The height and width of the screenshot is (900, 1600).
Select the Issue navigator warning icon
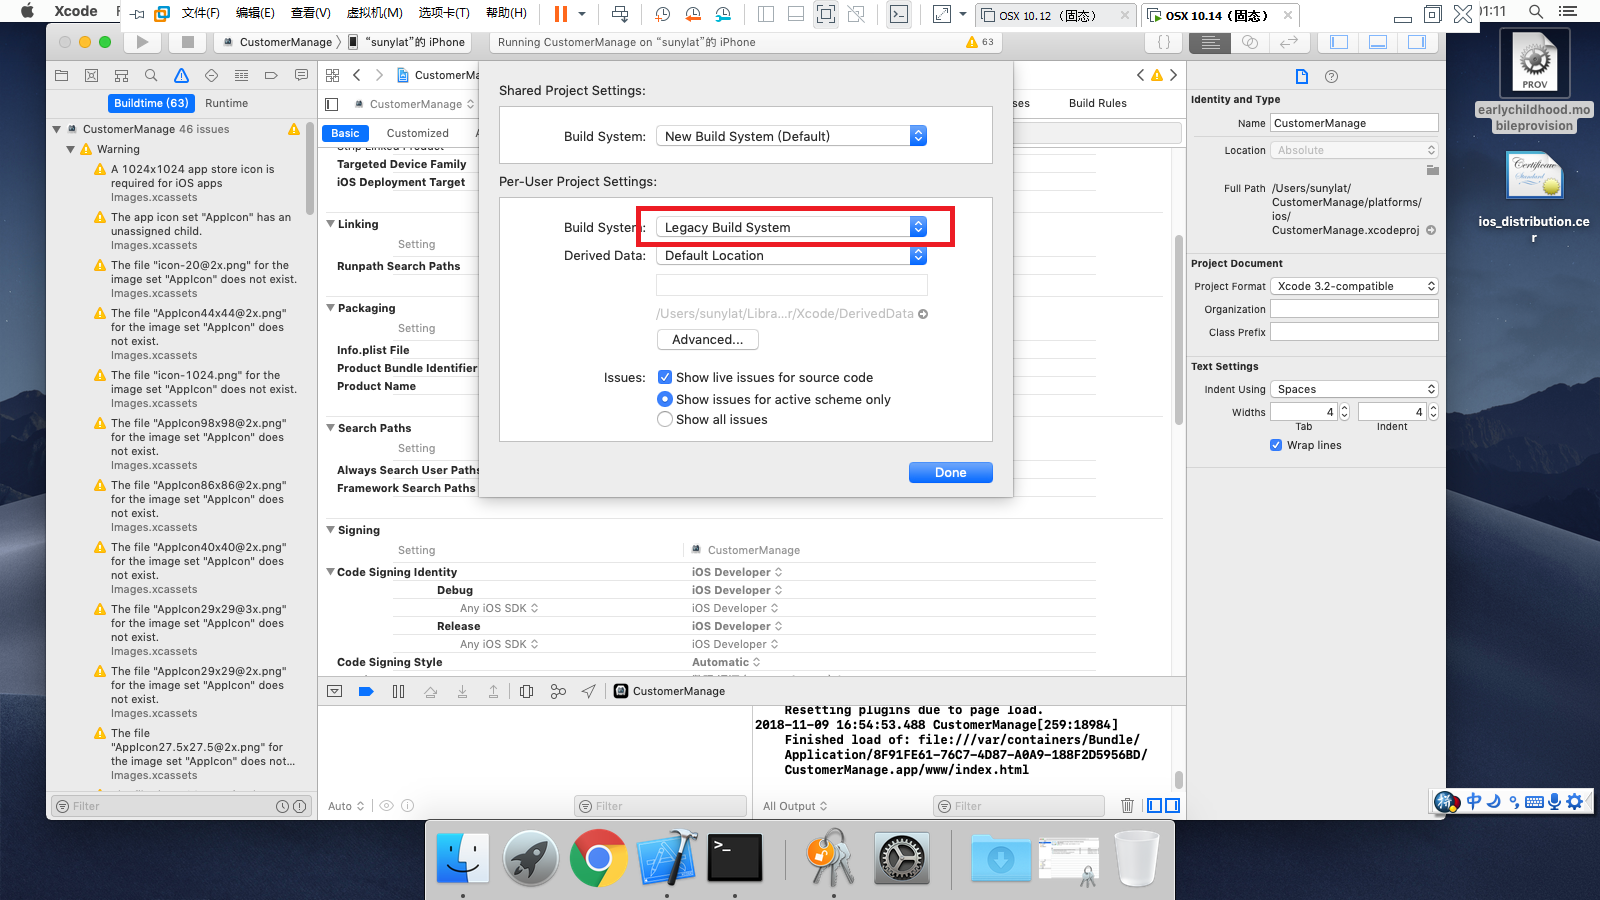(x=181, y=76)
